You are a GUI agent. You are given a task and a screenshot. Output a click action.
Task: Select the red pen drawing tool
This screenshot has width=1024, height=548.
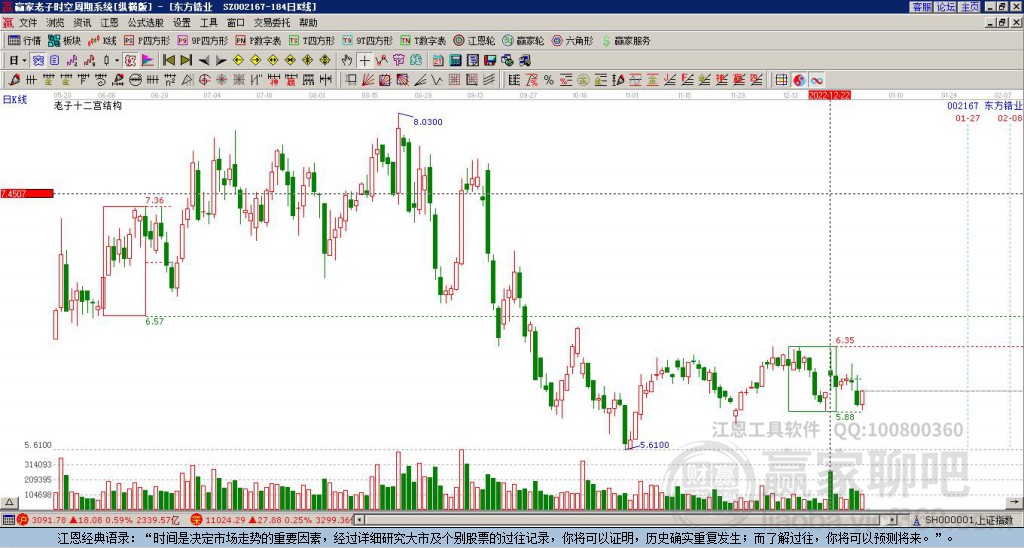[x=14, y=80]
